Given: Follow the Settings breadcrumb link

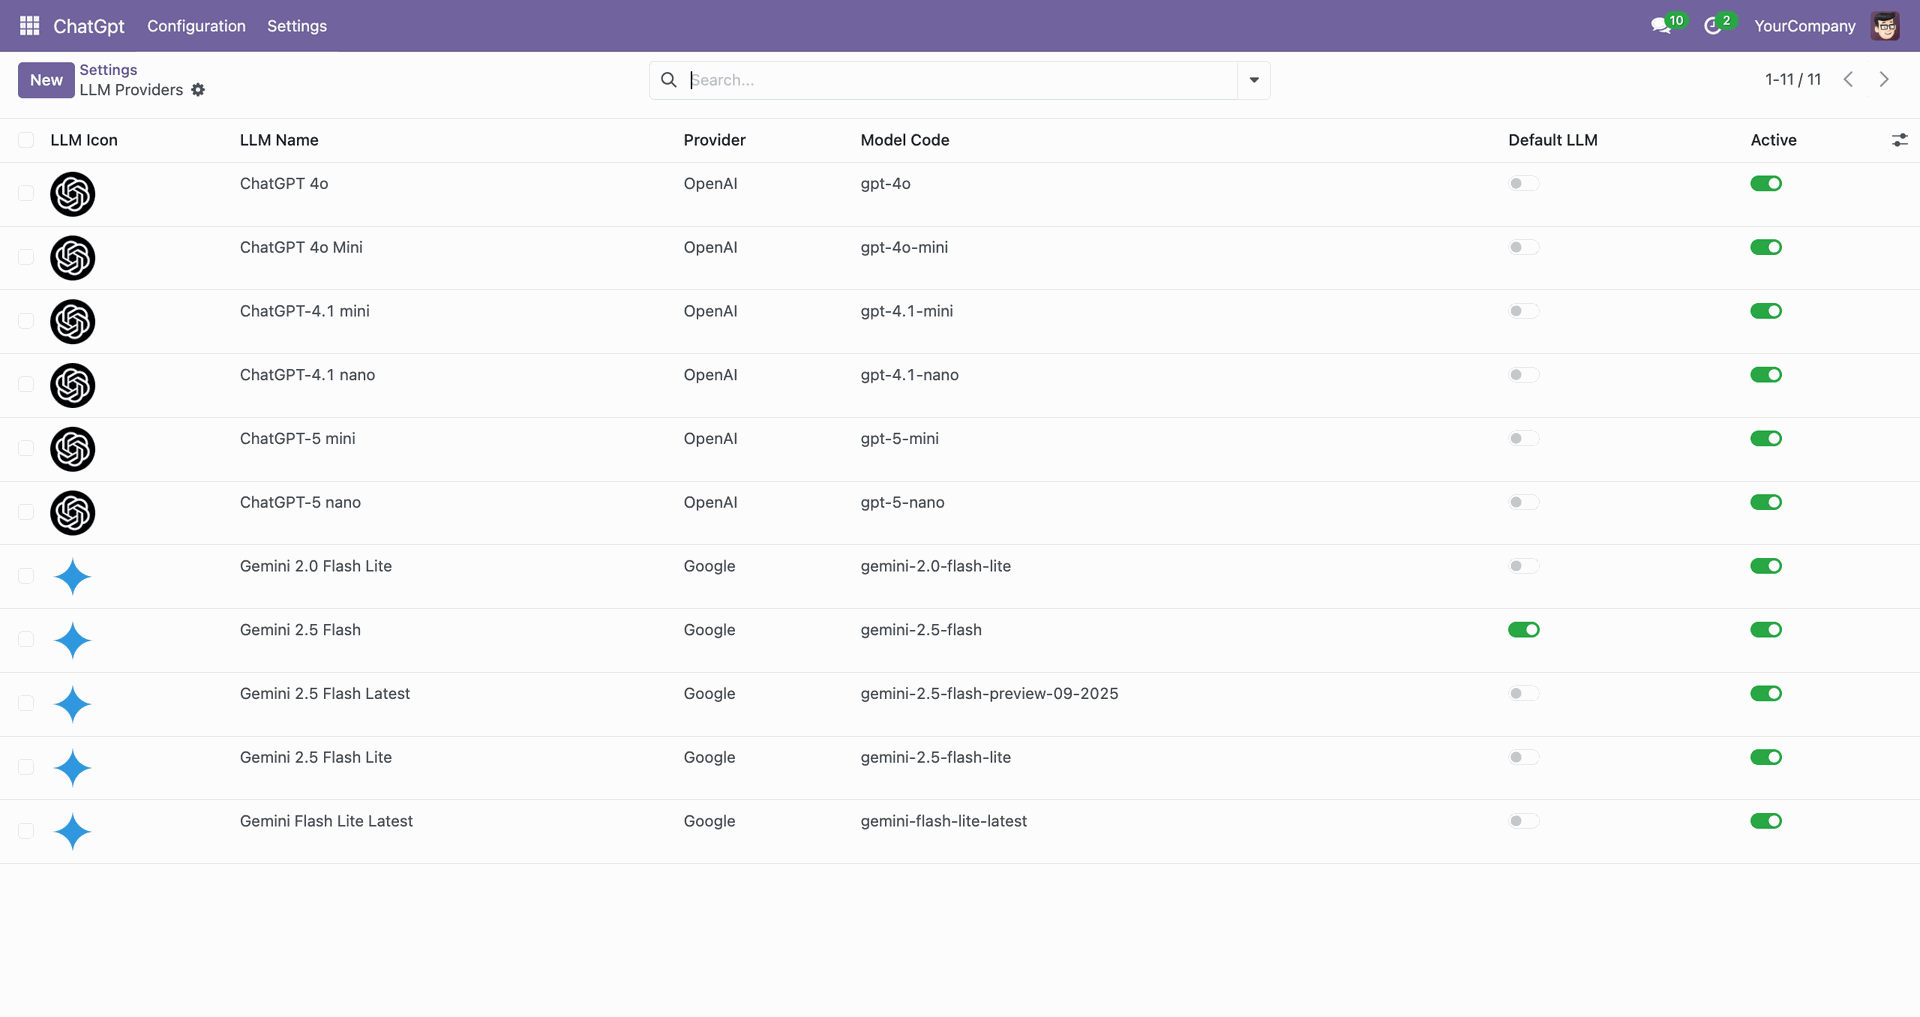Looking at the screenshot, I should pyautogui.click(x=108, y=70).
